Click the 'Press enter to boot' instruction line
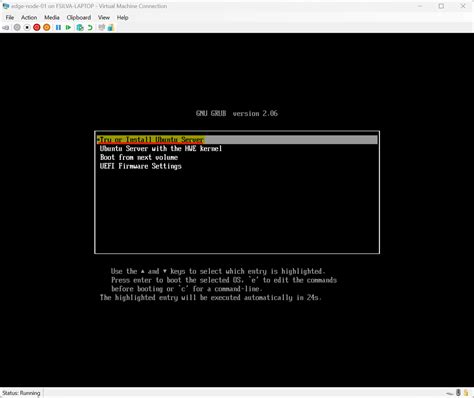This screenshot has width=474, height=398. click(x=224, y=280)
